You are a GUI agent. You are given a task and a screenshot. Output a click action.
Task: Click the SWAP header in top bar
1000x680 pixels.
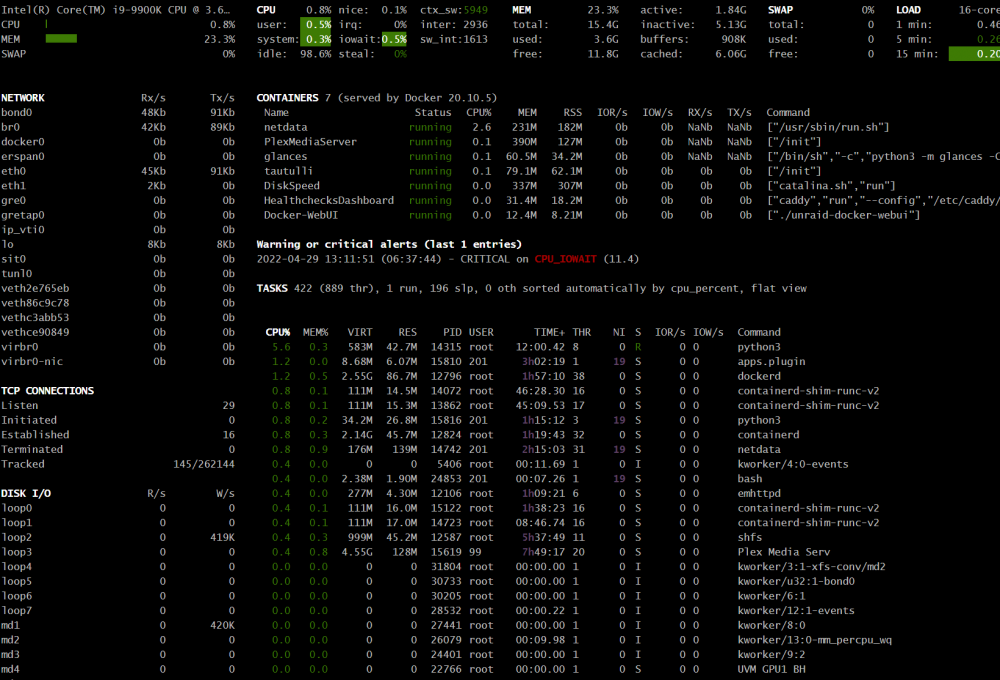point(780,10)
